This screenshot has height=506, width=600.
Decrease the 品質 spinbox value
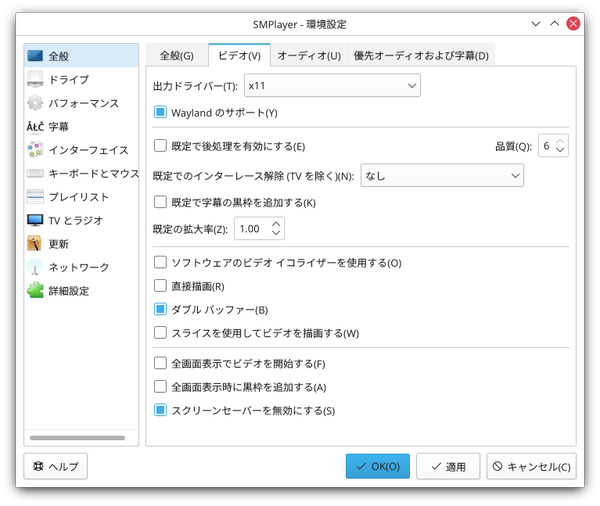(x=560, y=150)
